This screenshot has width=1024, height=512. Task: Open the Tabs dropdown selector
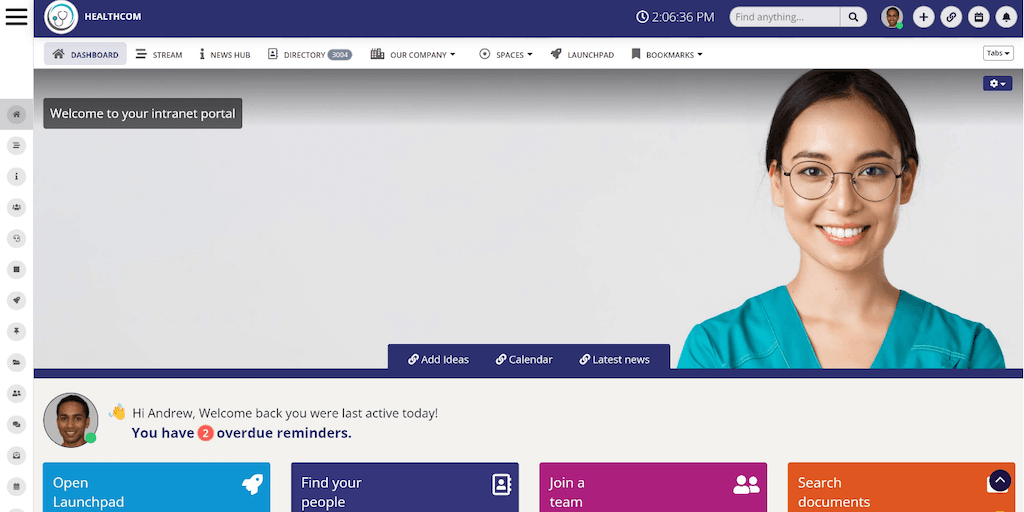998,54
